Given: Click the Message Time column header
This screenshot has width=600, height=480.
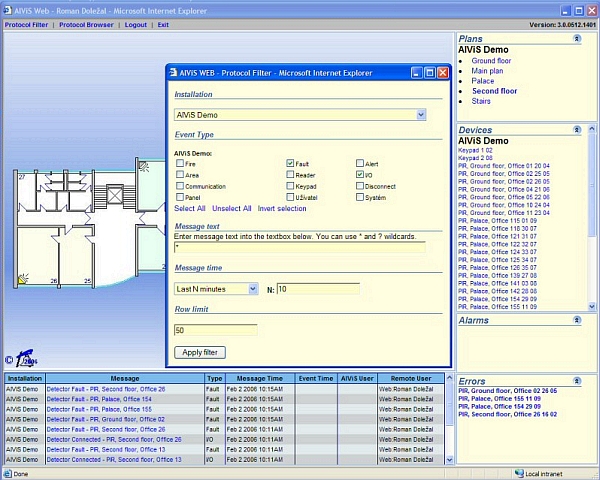Looking at the screenshot, I should point(260,378).
